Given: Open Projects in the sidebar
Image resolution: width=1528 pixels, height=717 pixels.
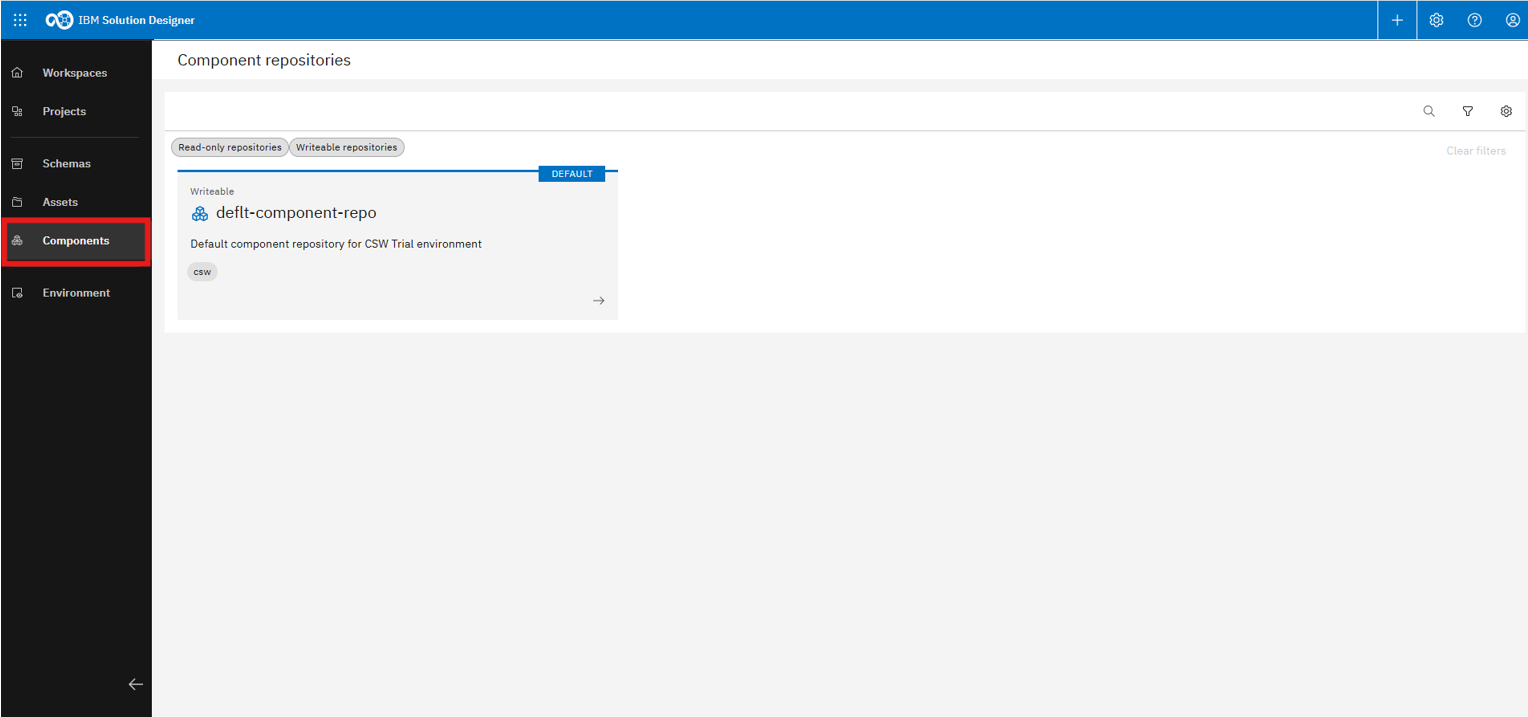Looking at the screenshot, I should pos(64,111).
